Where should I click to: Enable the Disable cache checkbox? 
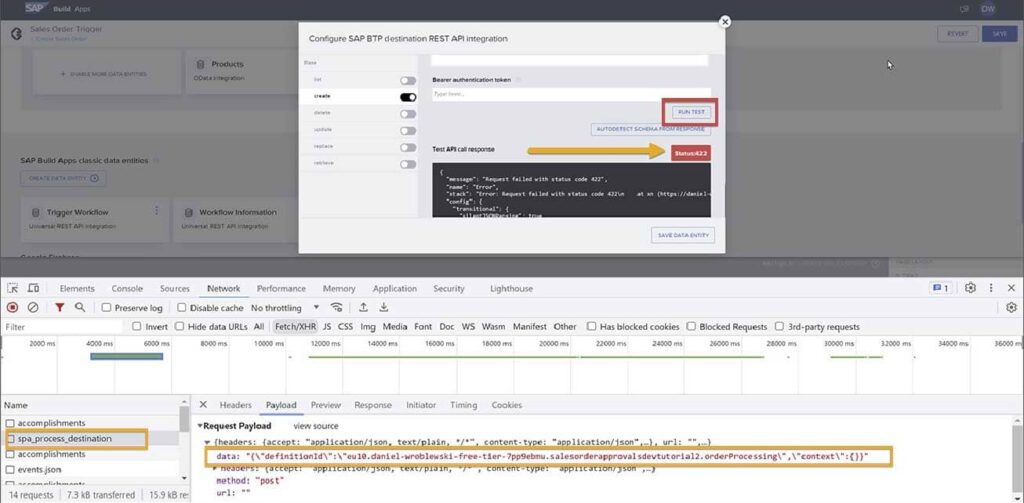(182, 308)
